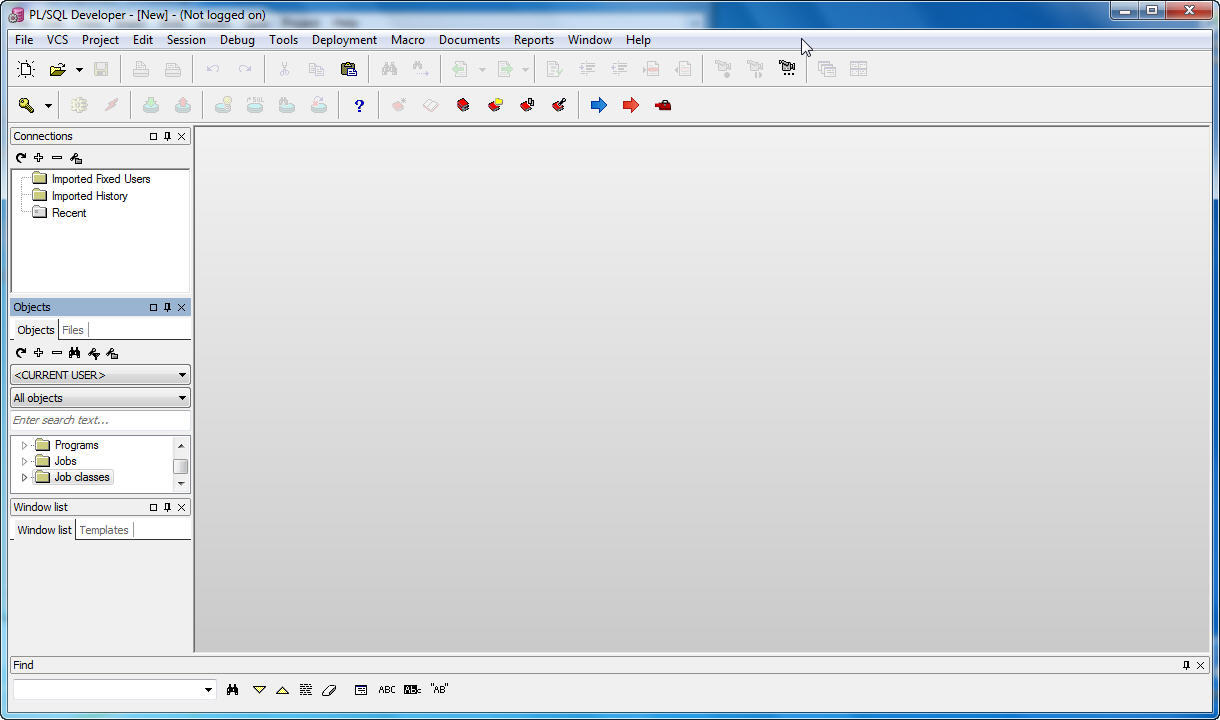Viewport: 1220px width, 720px height.
Task: Expand the Job classes folder node
Action: pos(25,477)
